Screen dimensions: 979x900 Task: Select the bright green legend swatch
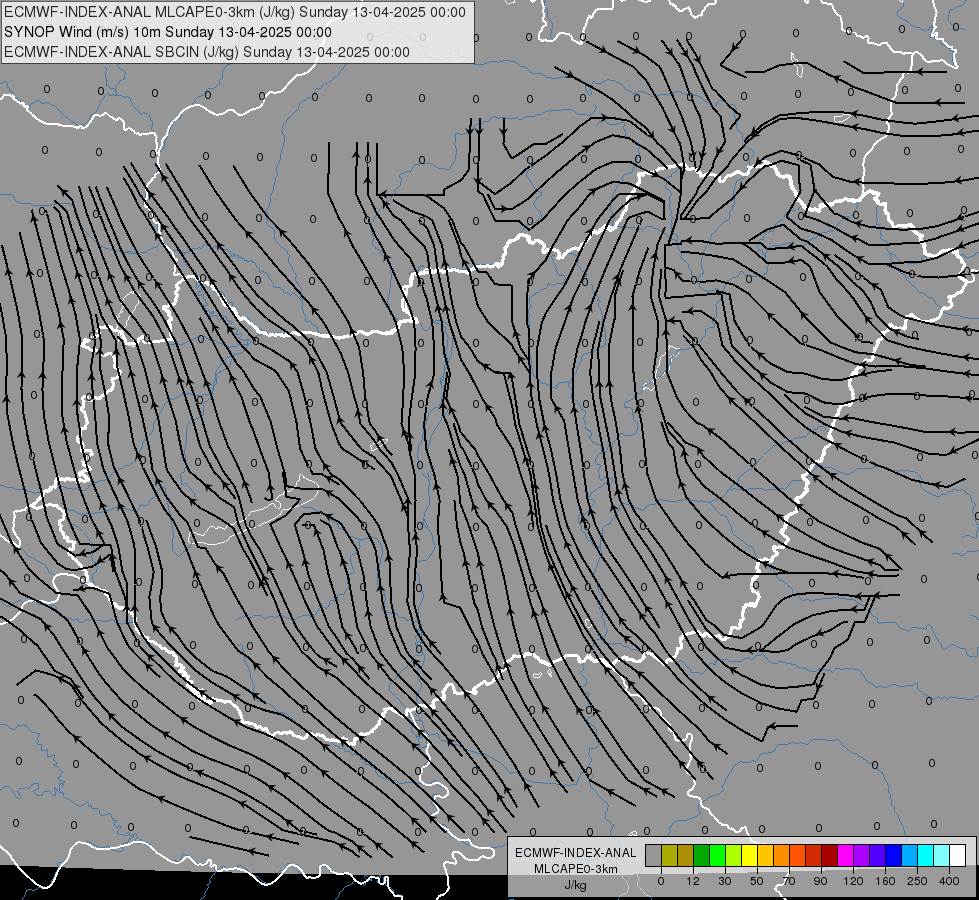pyautogui.click(x=717, y=855)
